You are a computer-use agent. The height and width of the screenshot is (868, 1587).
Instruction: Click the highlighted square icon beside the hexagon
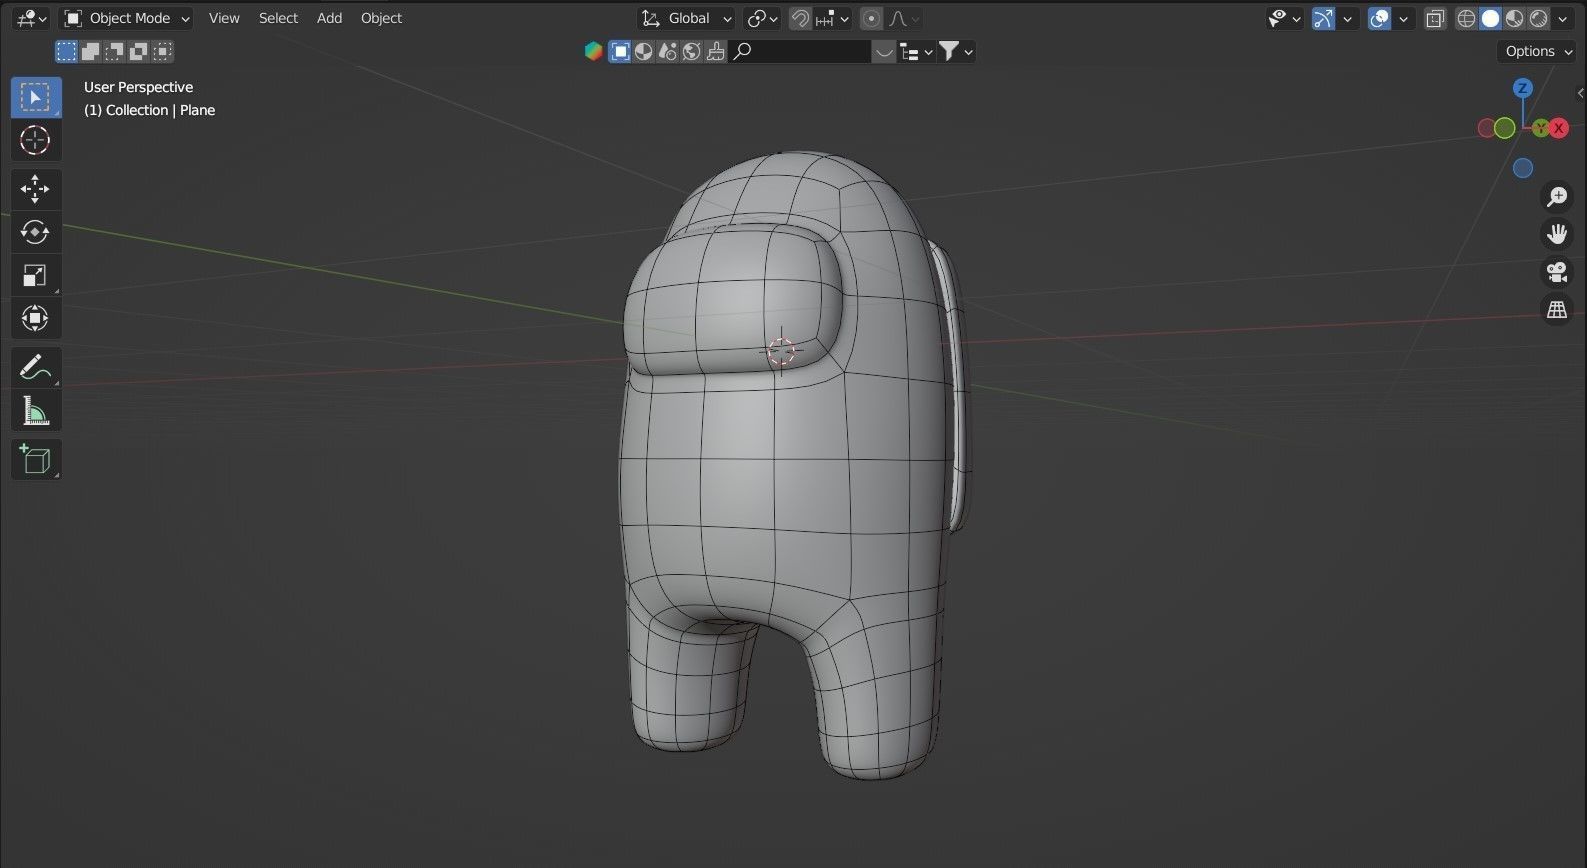620,51
